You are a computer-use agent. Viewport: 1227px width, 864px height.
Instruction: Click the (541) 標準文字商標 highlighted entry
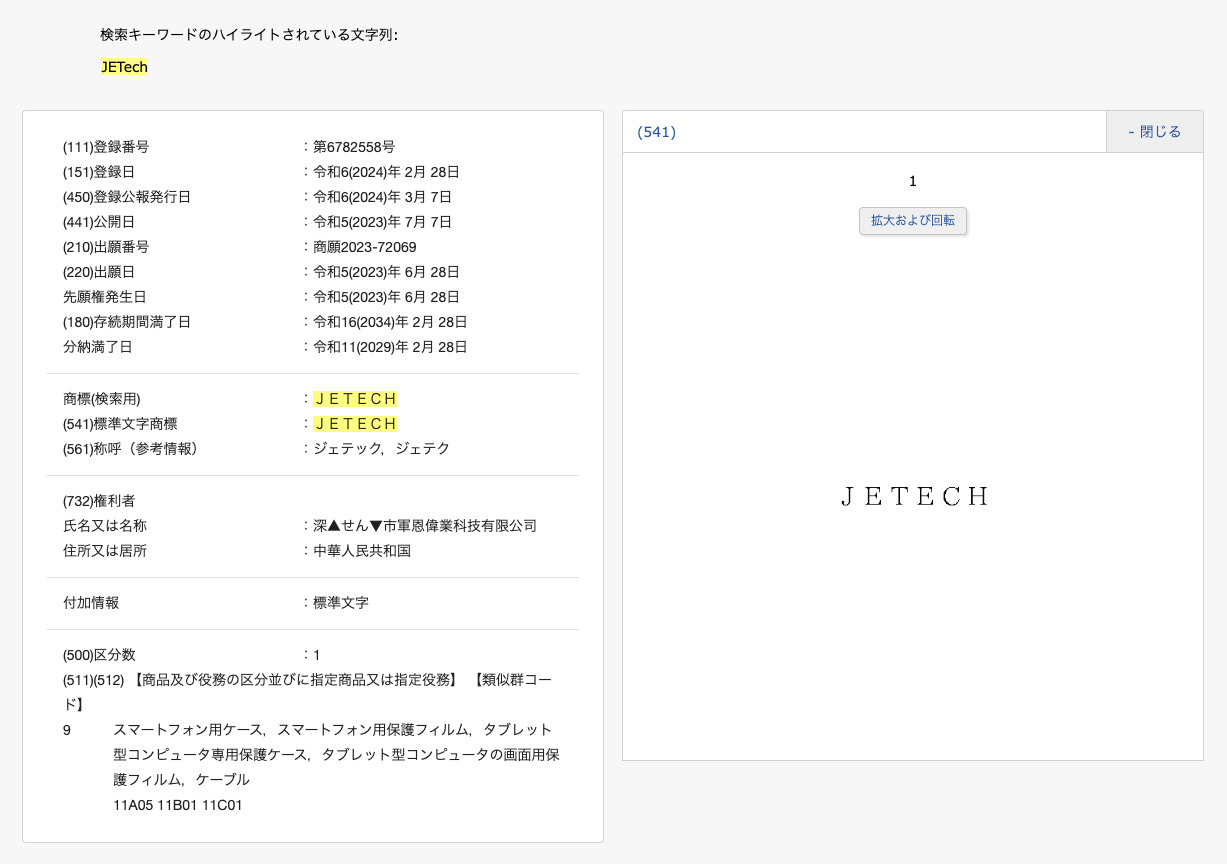click(x=355, y=423)
